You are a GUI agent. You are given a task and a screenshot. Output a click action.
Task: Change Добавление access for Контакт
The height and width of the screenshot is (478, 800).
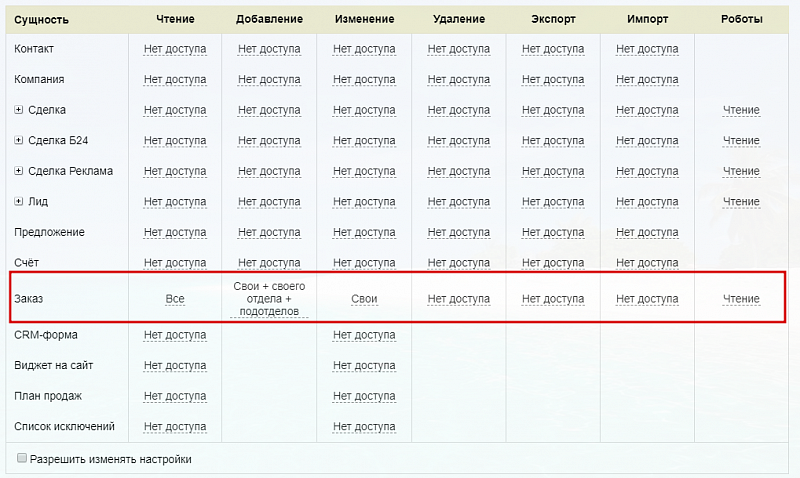tap(269, 49)
